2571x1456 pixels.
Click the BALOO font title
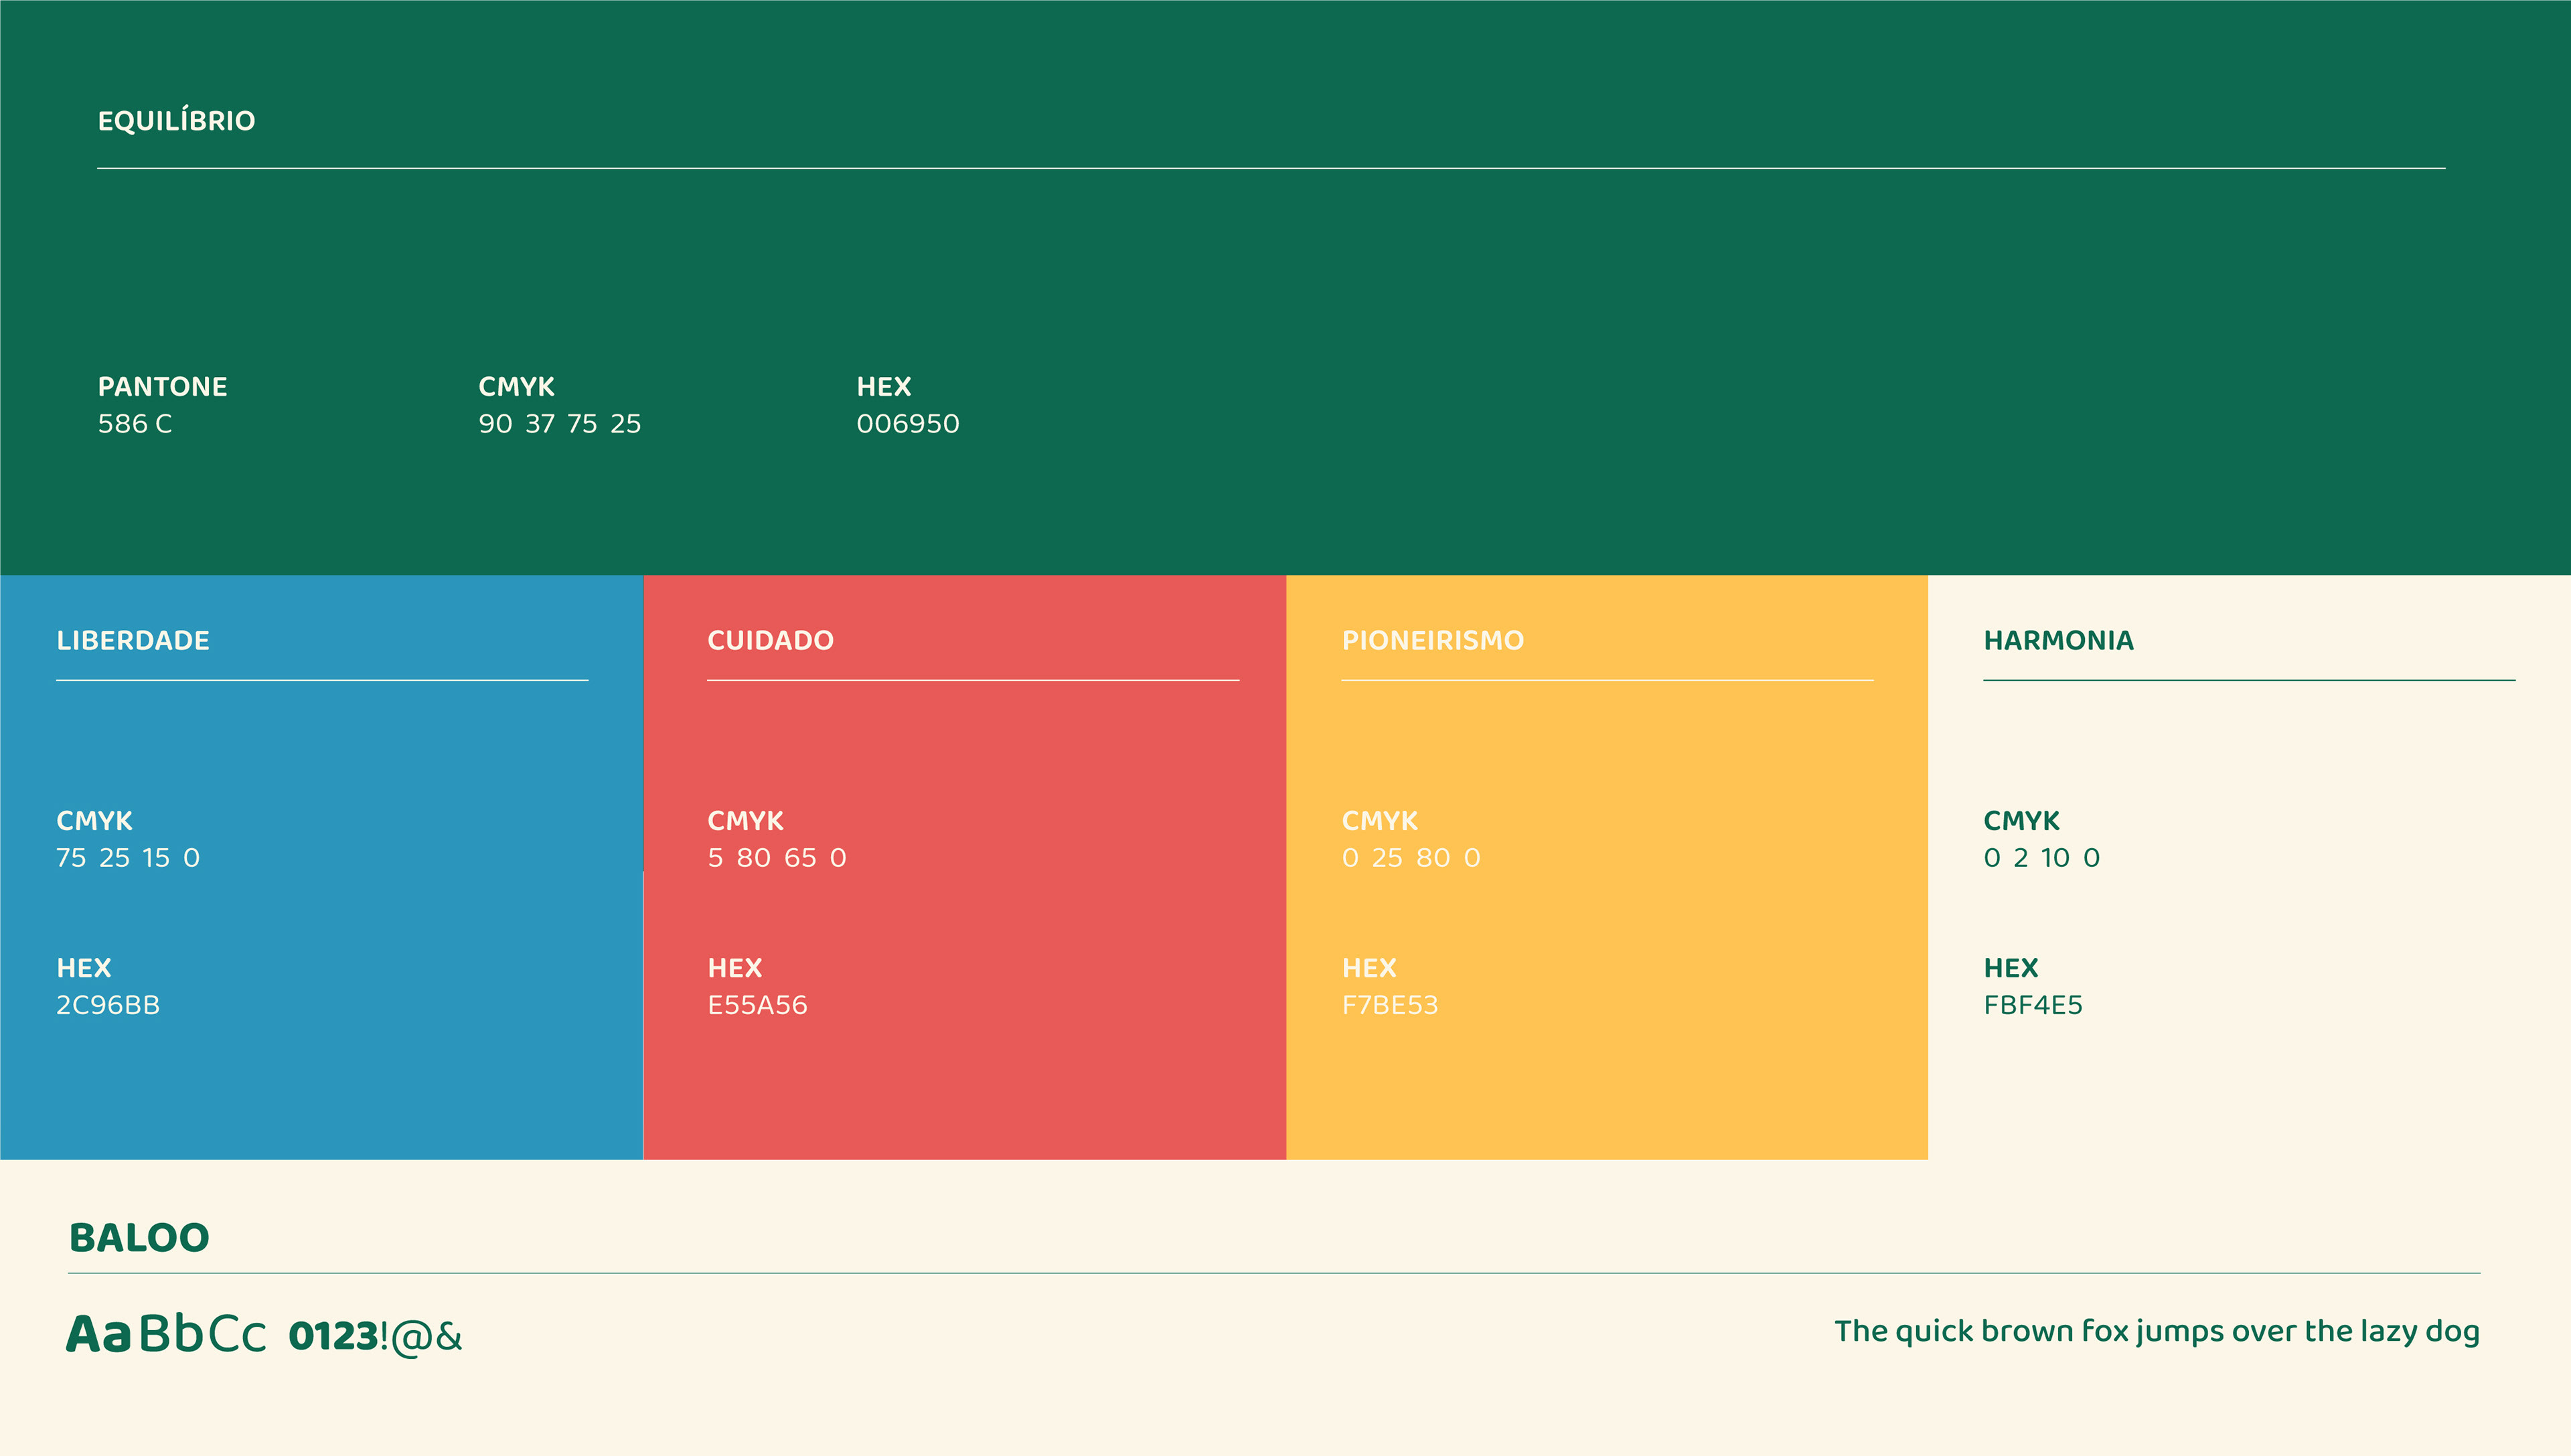[139, 1238]
